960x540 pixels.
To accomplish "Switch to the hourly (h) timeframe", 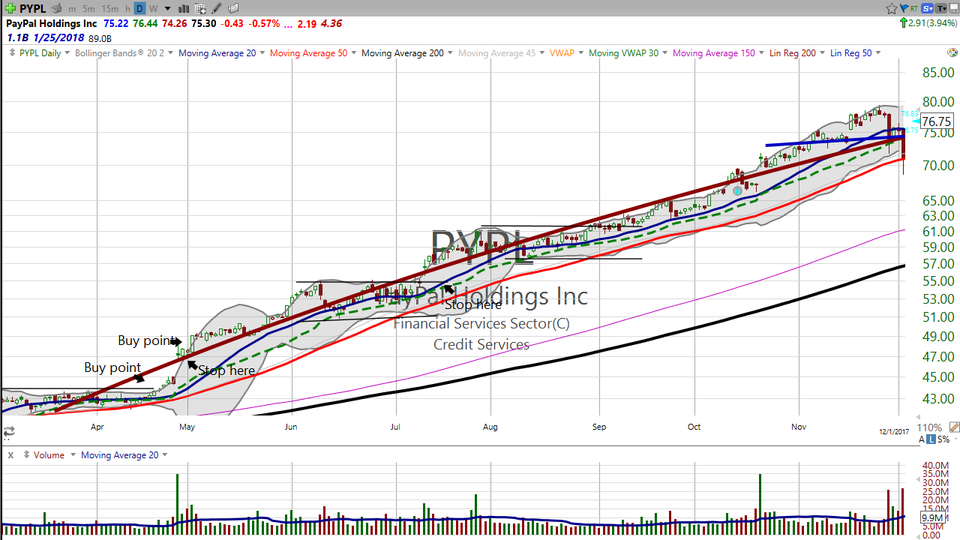I will [x=127, y=9].
